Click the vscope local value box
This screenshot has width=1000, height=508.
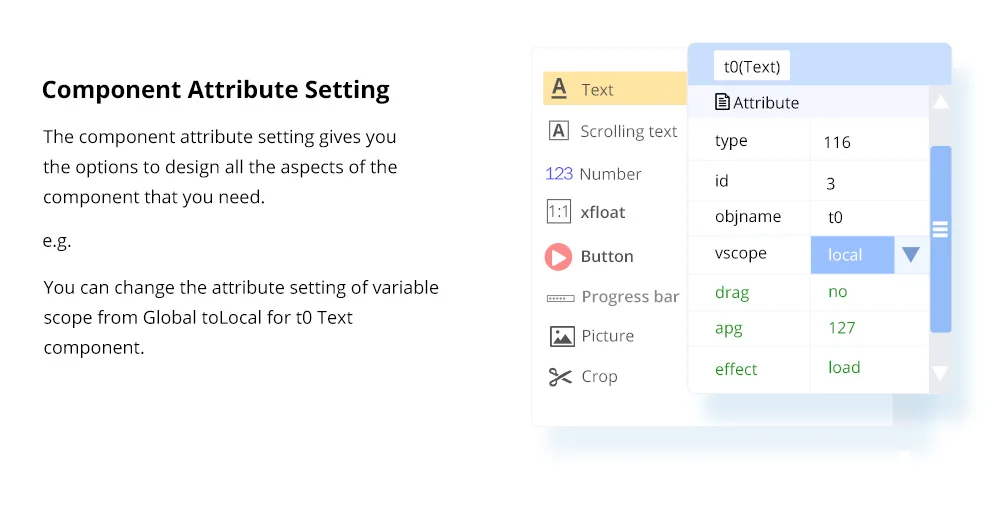[x=851, y=255]
